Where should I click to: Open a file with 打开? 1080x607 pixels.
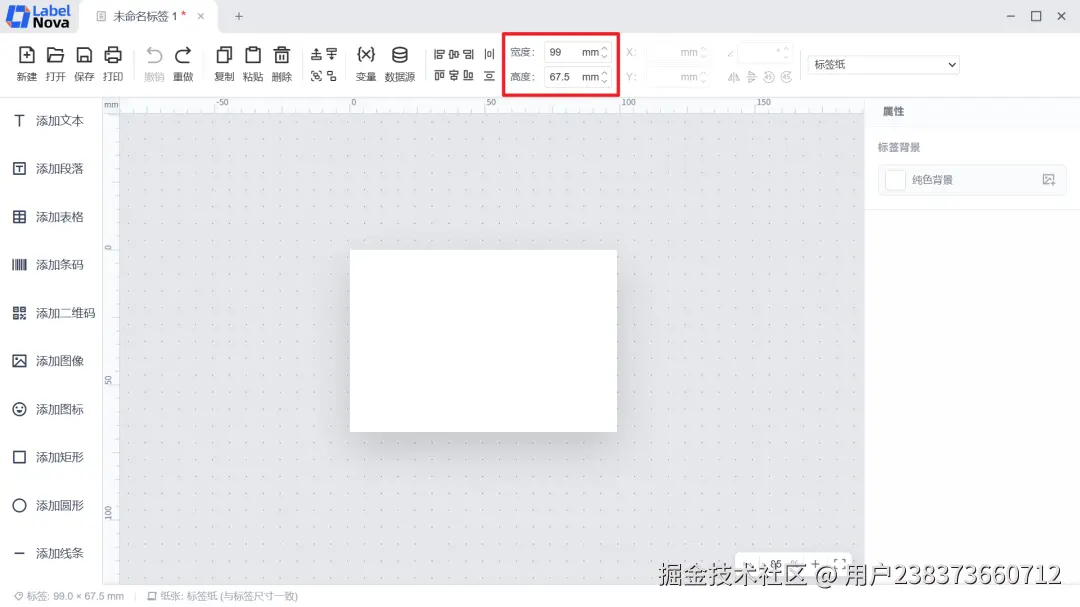[55, 63]
